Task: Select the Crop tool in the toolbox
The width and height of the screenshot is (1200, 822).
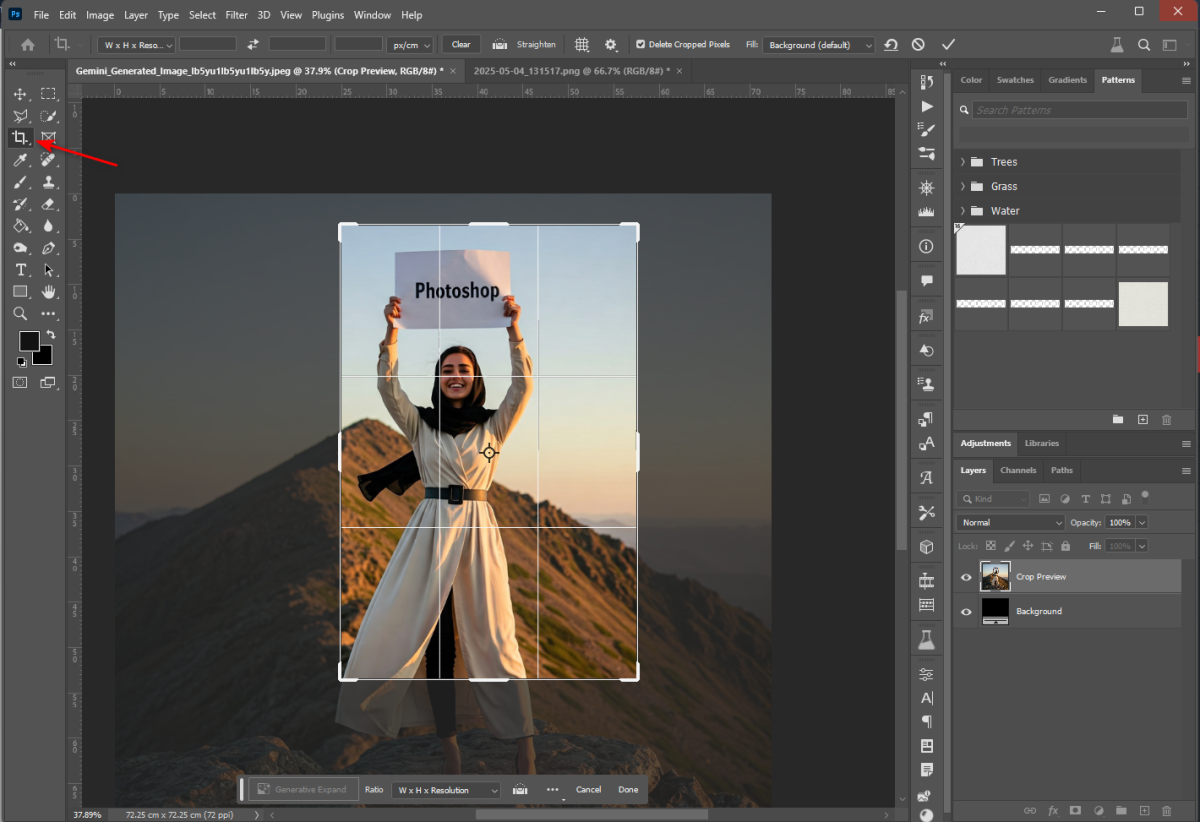Action: (x=20, y=138)
